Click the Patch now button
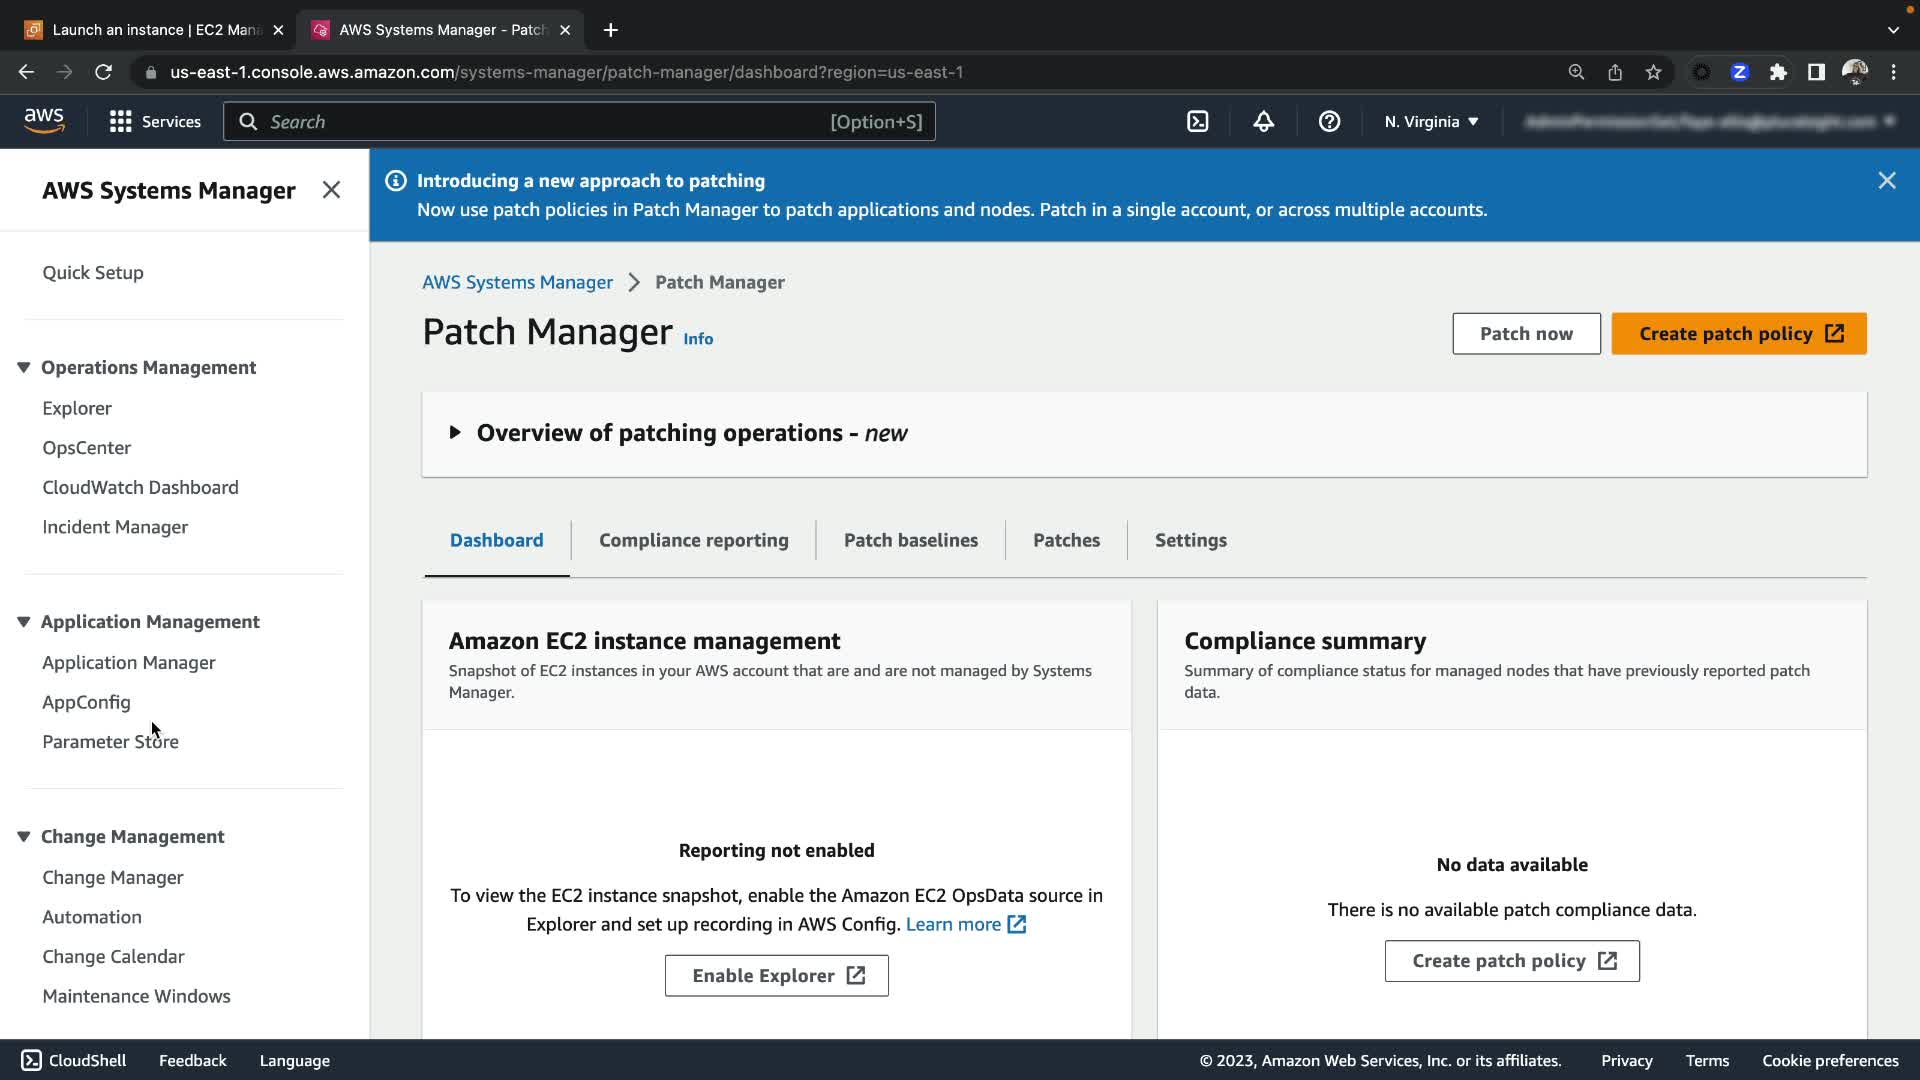1920x1080 pixels. pyautogui.click(x=1525, y=334)
